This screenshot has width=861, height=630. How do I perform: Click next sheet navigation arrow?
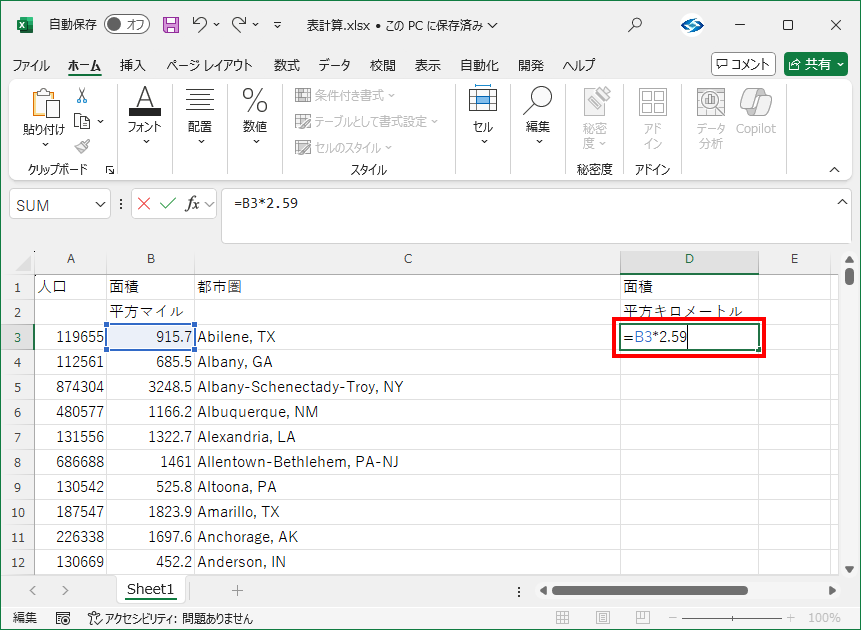[65, 590]
